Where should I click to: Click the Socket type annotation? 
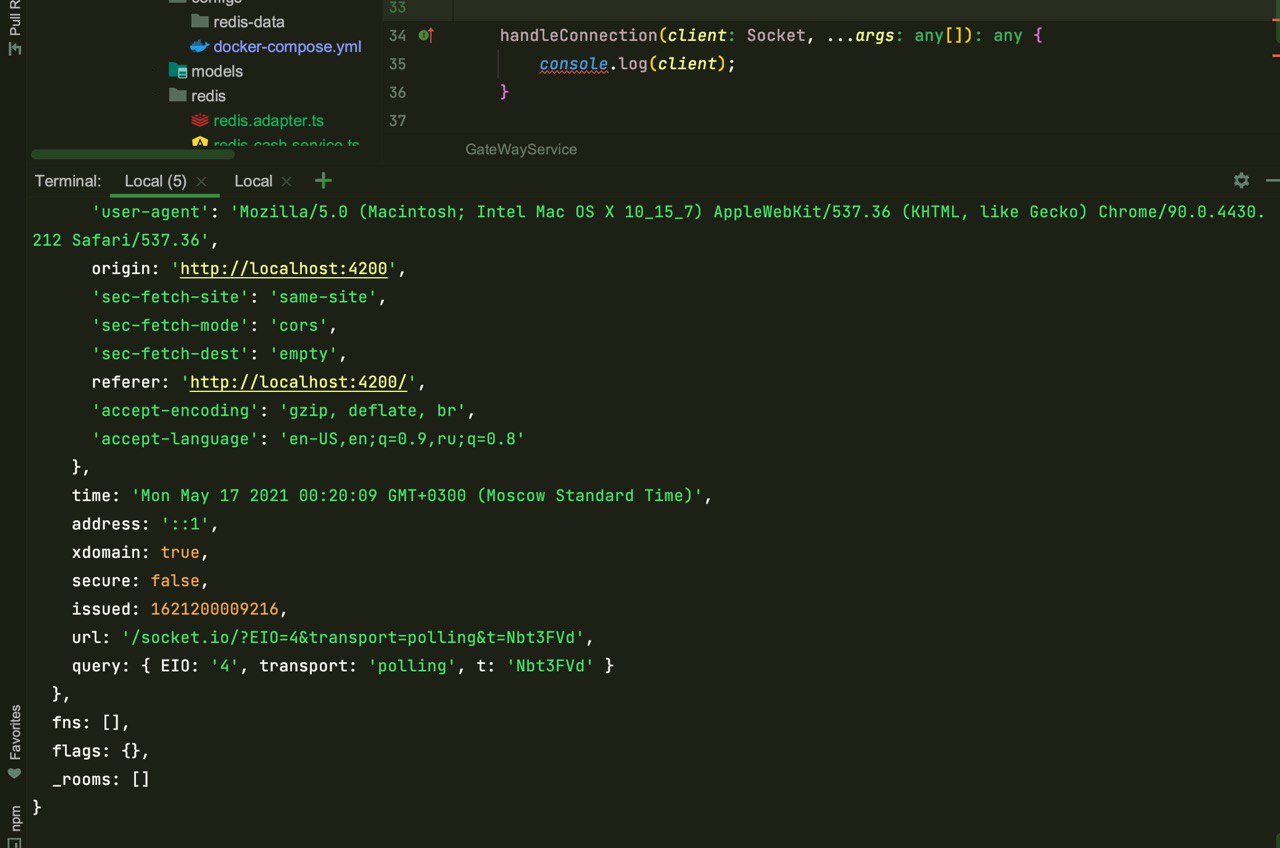776,35
